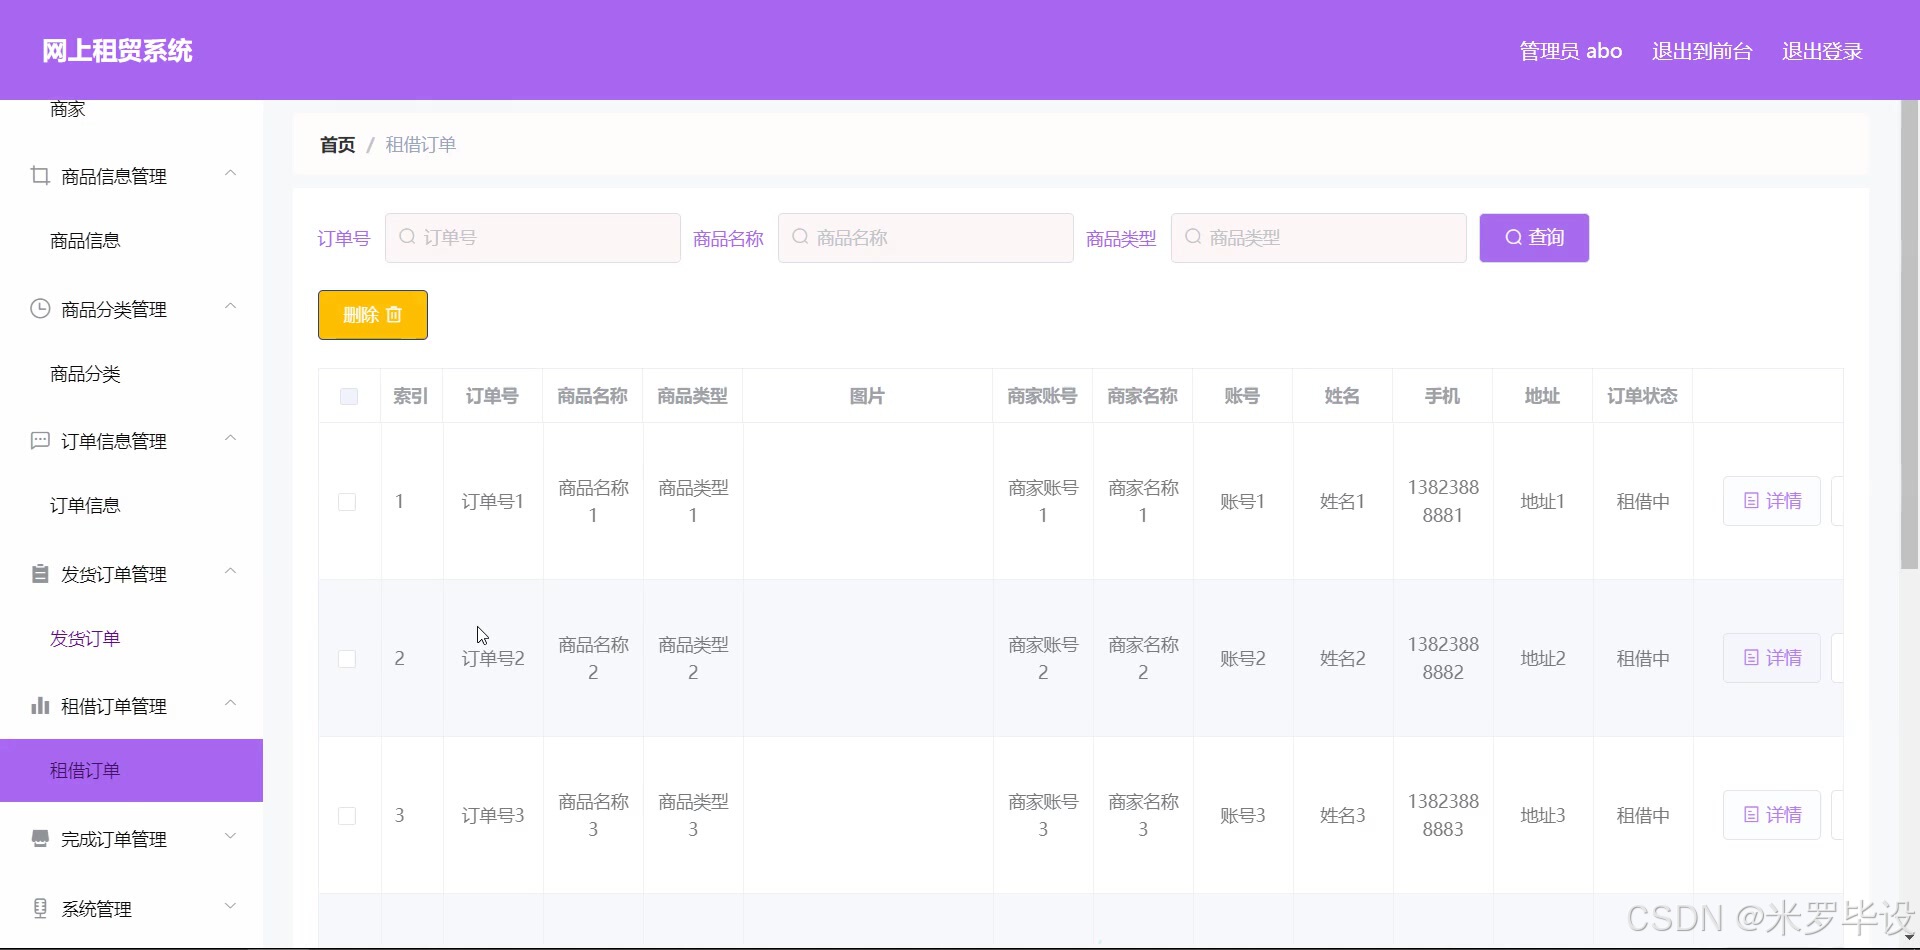1920x950 pixels.
Task: Click the 地址2 cell
Action: click(1543, 658)
